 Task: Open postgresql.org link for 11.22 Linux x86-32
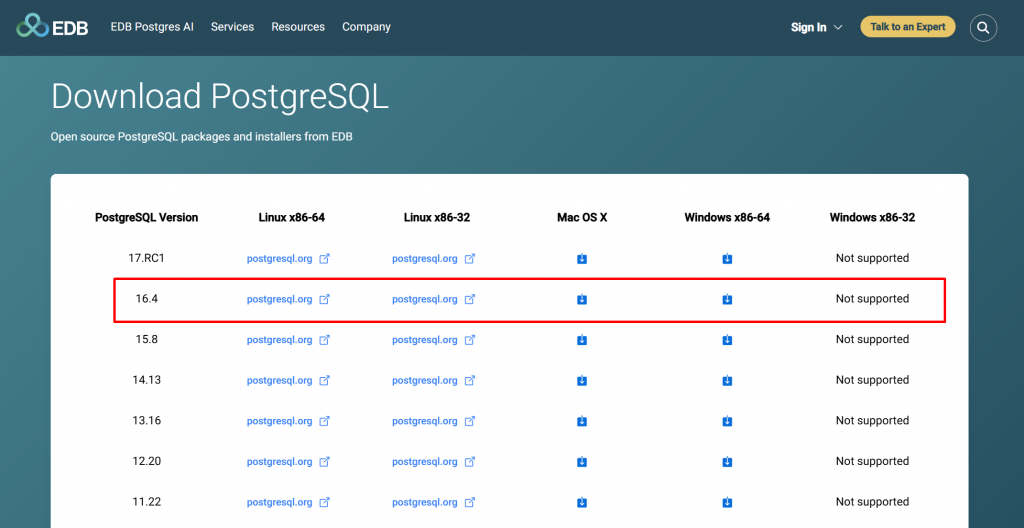pos(424,503)
